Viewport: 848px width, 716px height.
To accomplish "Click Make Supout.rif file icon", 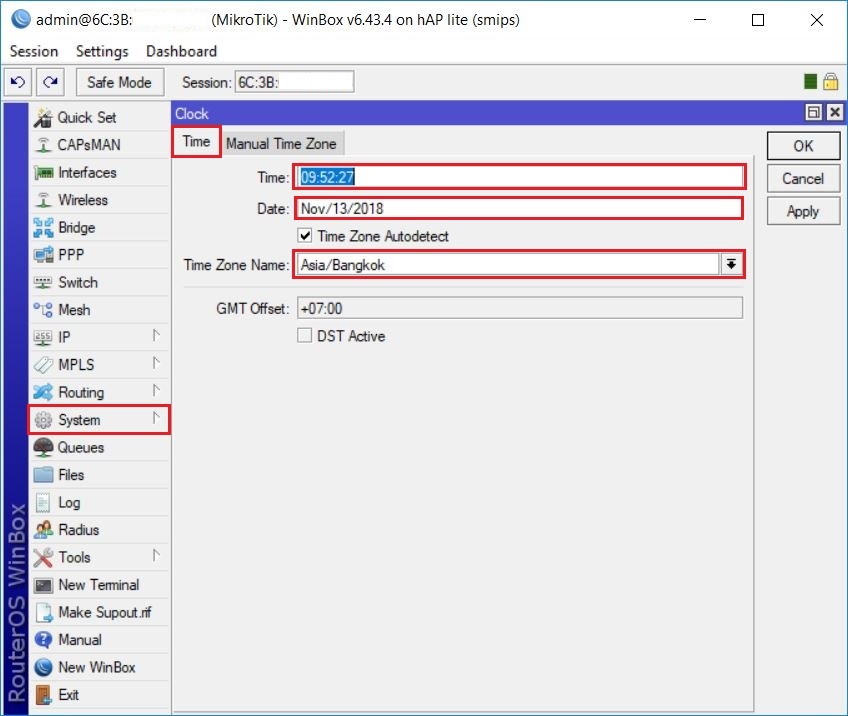I will click(43, 612).
